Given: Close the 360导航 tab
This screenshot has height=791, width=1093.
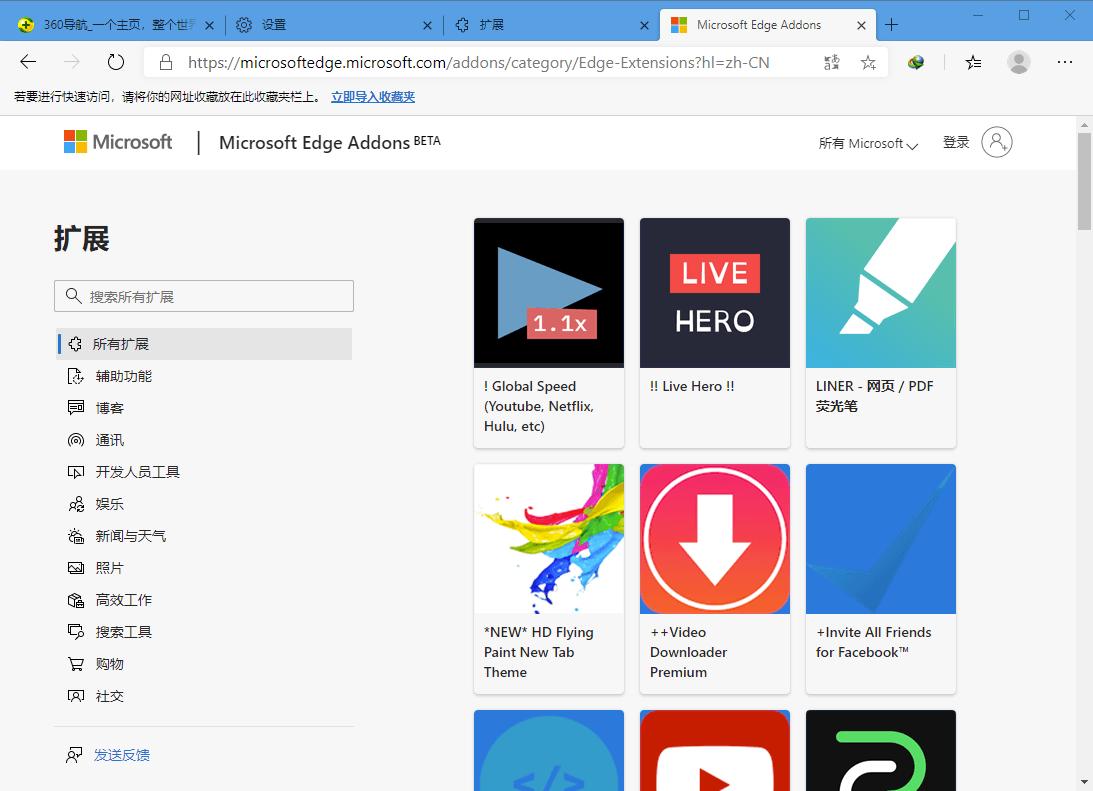Looking at the screenshot, I should [x=209, y=26].
